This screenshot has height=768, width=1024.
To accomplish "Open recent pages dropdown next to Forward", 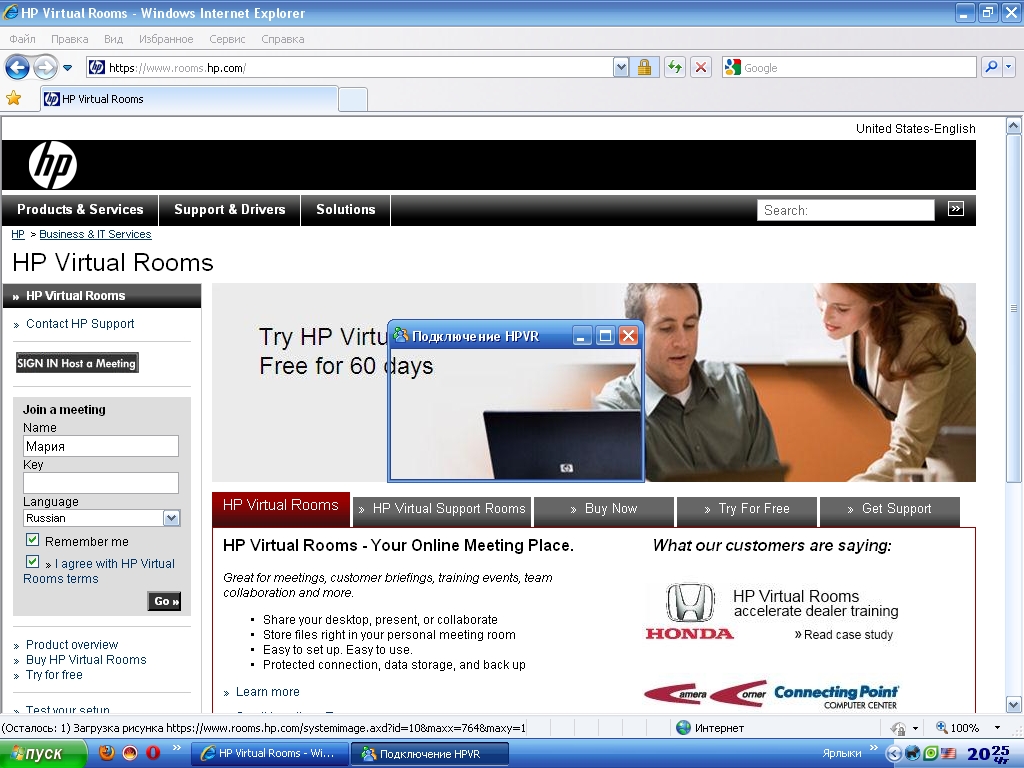I will pos(67,67).
